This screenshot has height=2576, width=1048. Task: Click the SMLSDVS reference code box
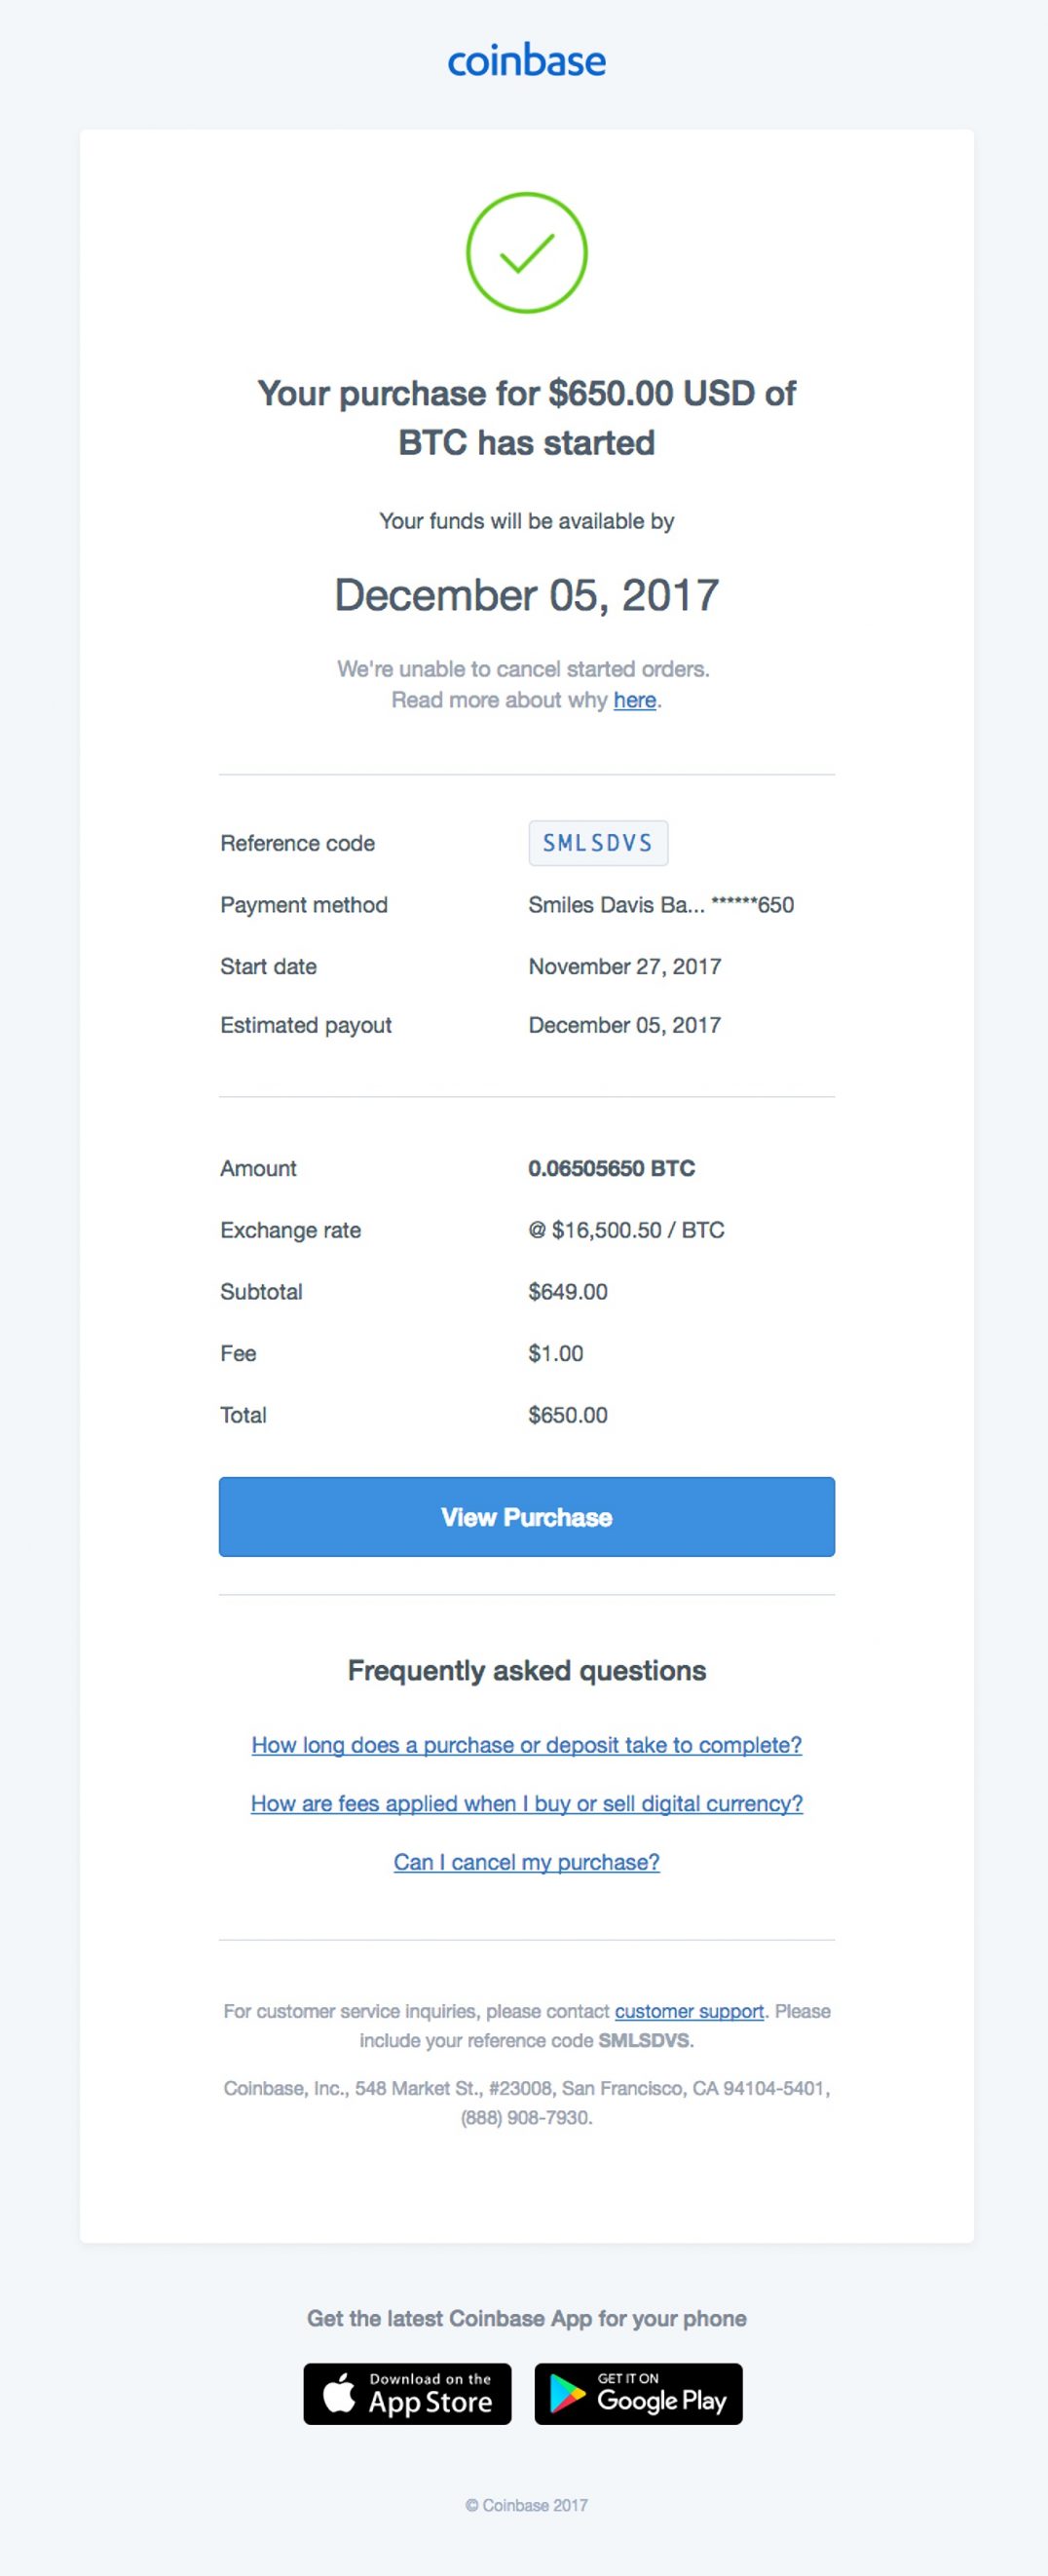[x=598, y=842]
